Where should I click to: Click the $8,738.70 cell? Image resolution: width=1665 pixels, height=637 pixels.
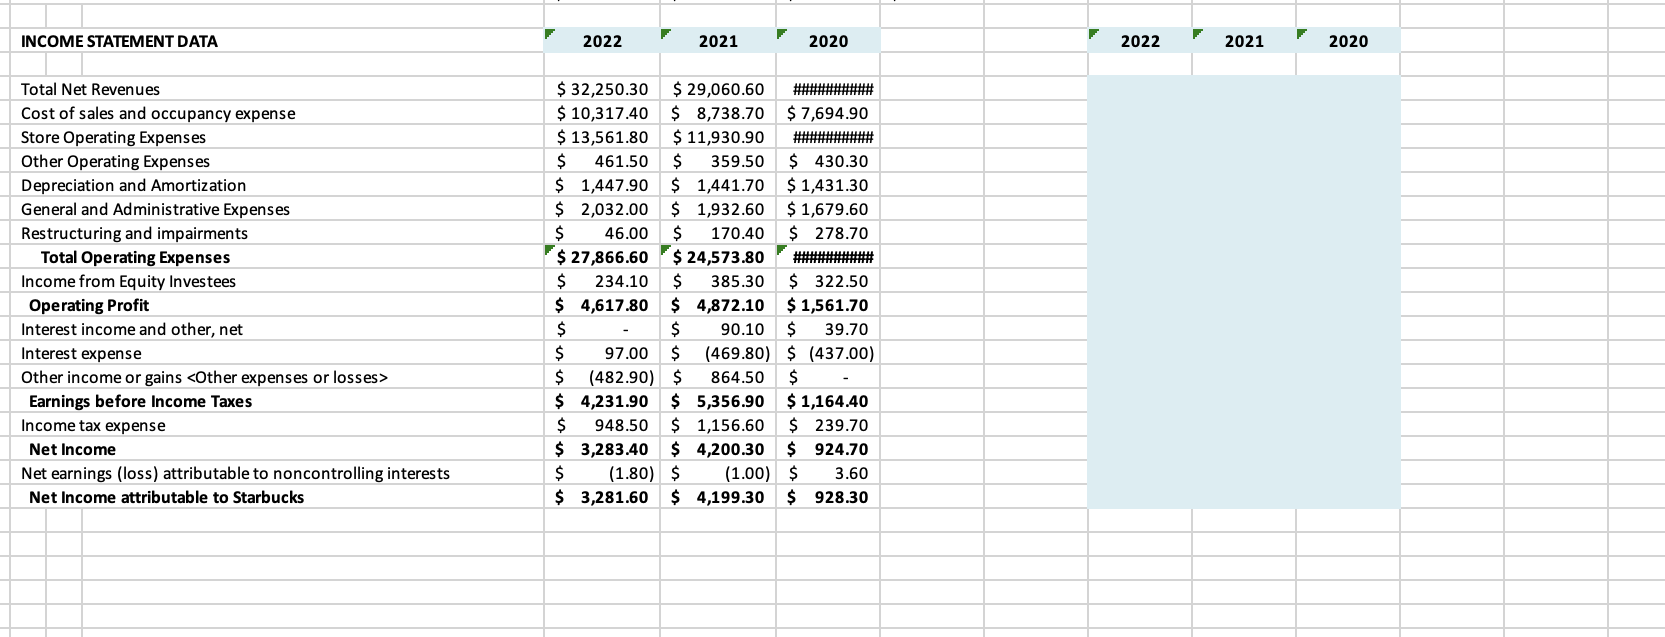tap(718, 113)
